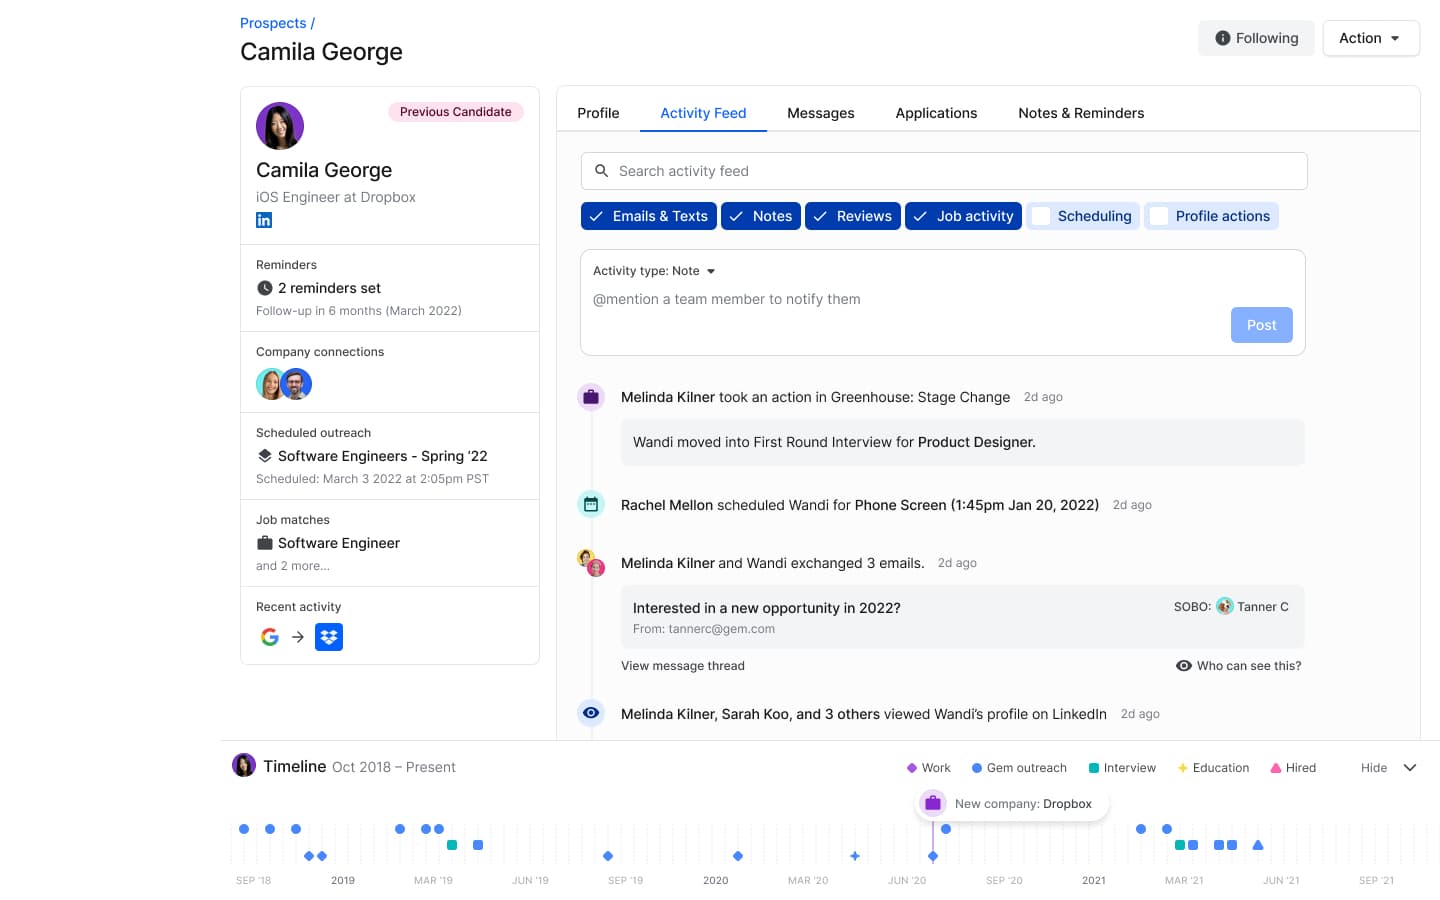The width and height of the screenshot is (1440, 900).
Task: Enable the Profile actions filter checkbox
Action: tap(1159, 216)
